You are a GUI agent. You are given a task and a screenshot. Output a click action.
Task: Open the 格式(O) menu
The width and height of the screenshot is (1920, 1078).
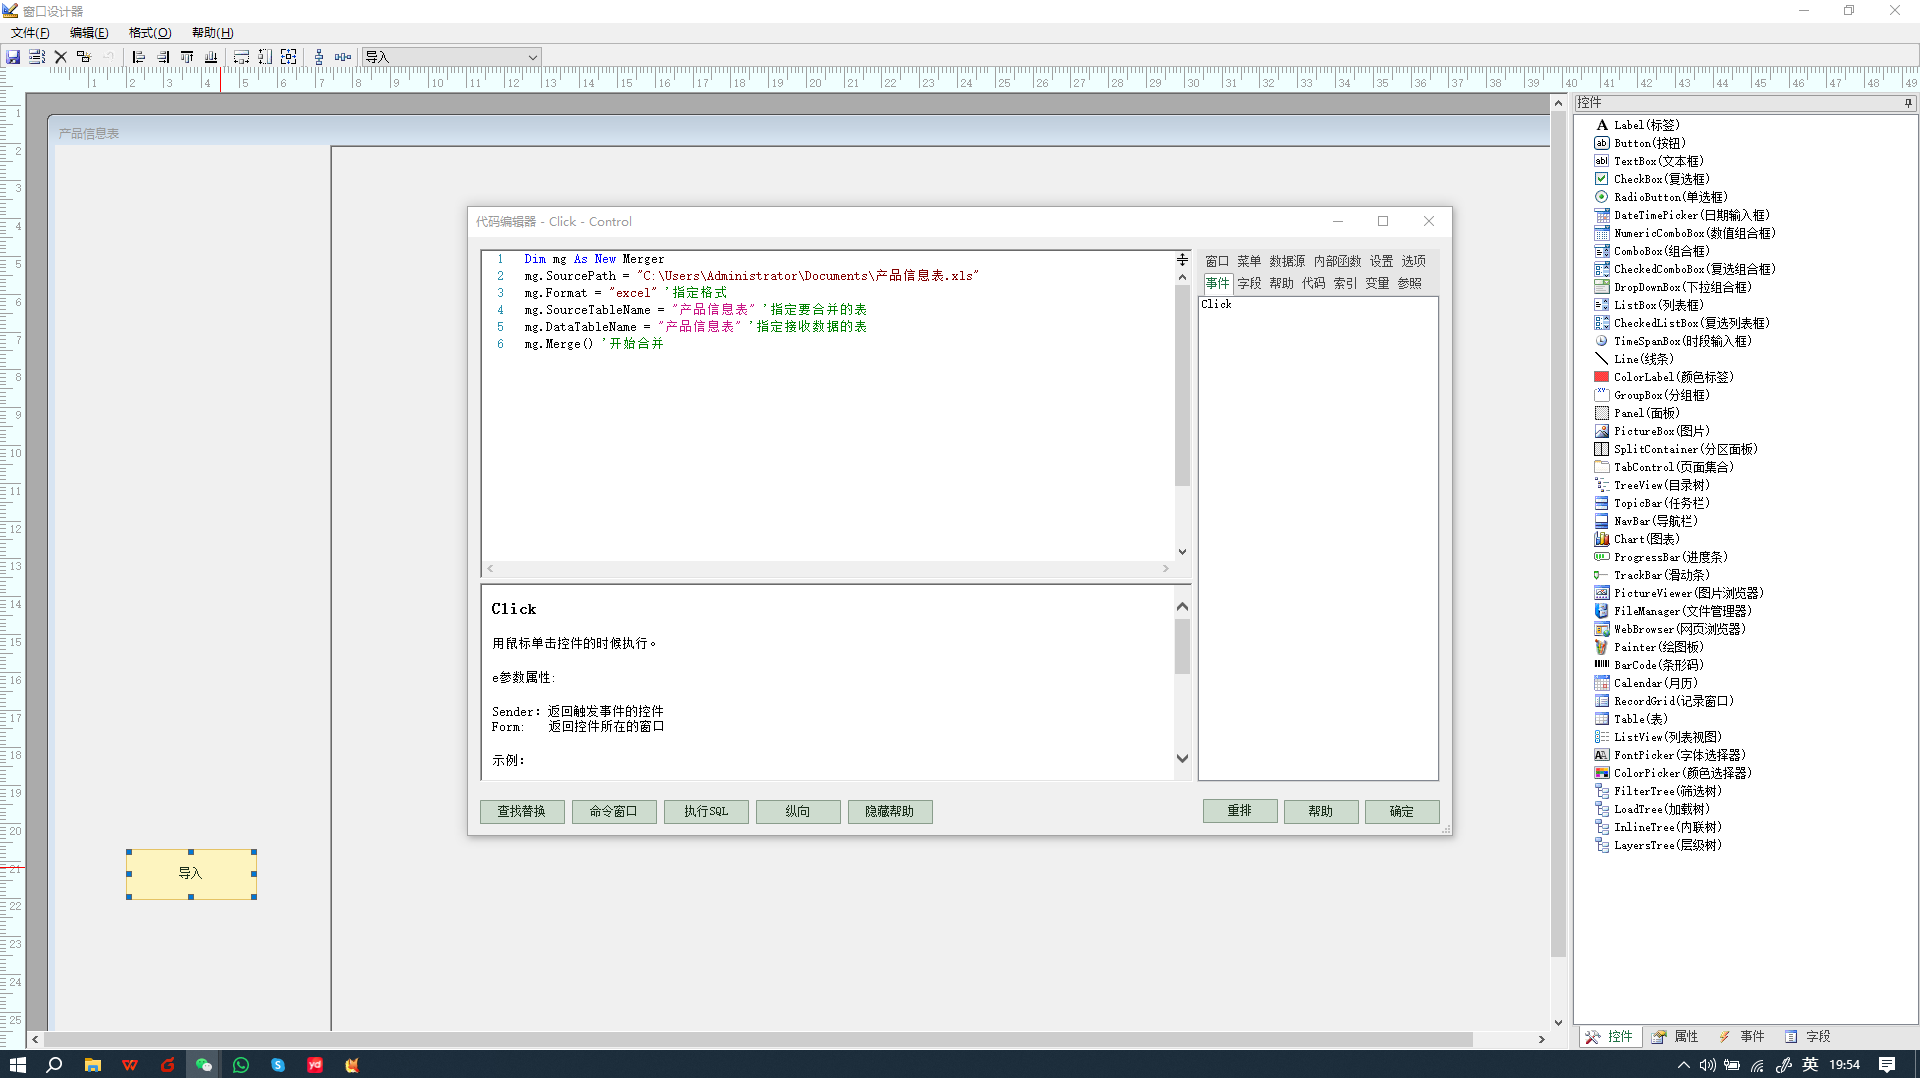pyautogui.click(x=150, y=33)
